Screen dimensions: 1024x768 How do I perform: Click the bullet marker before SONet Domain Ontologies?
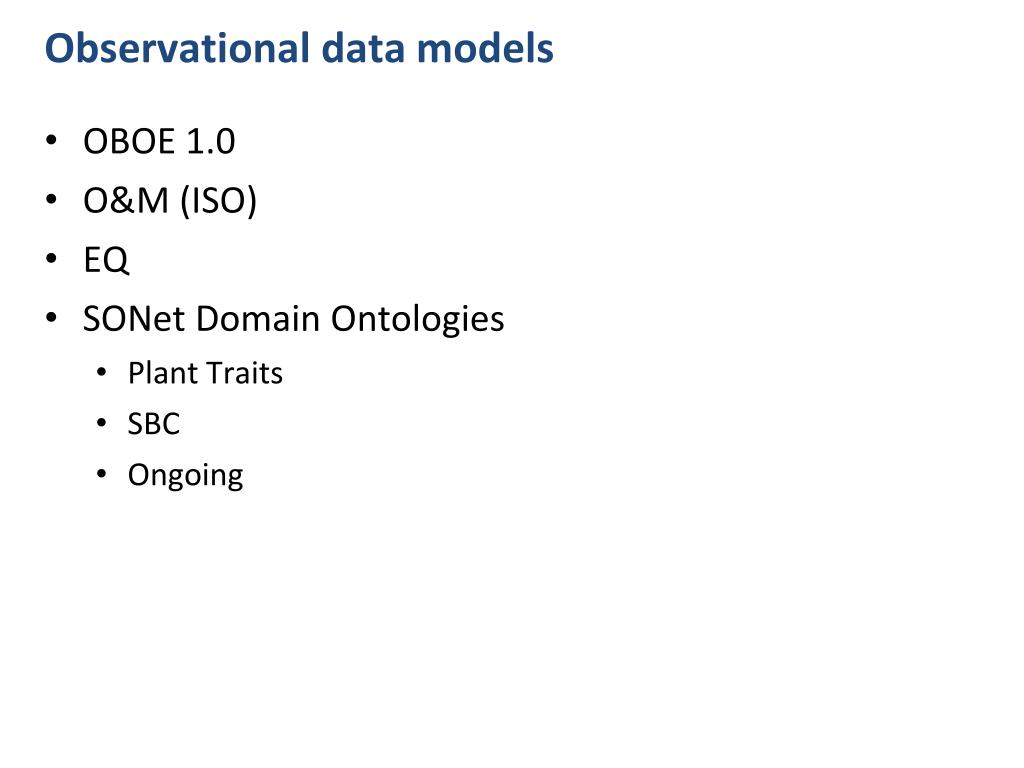coord(52,318)
